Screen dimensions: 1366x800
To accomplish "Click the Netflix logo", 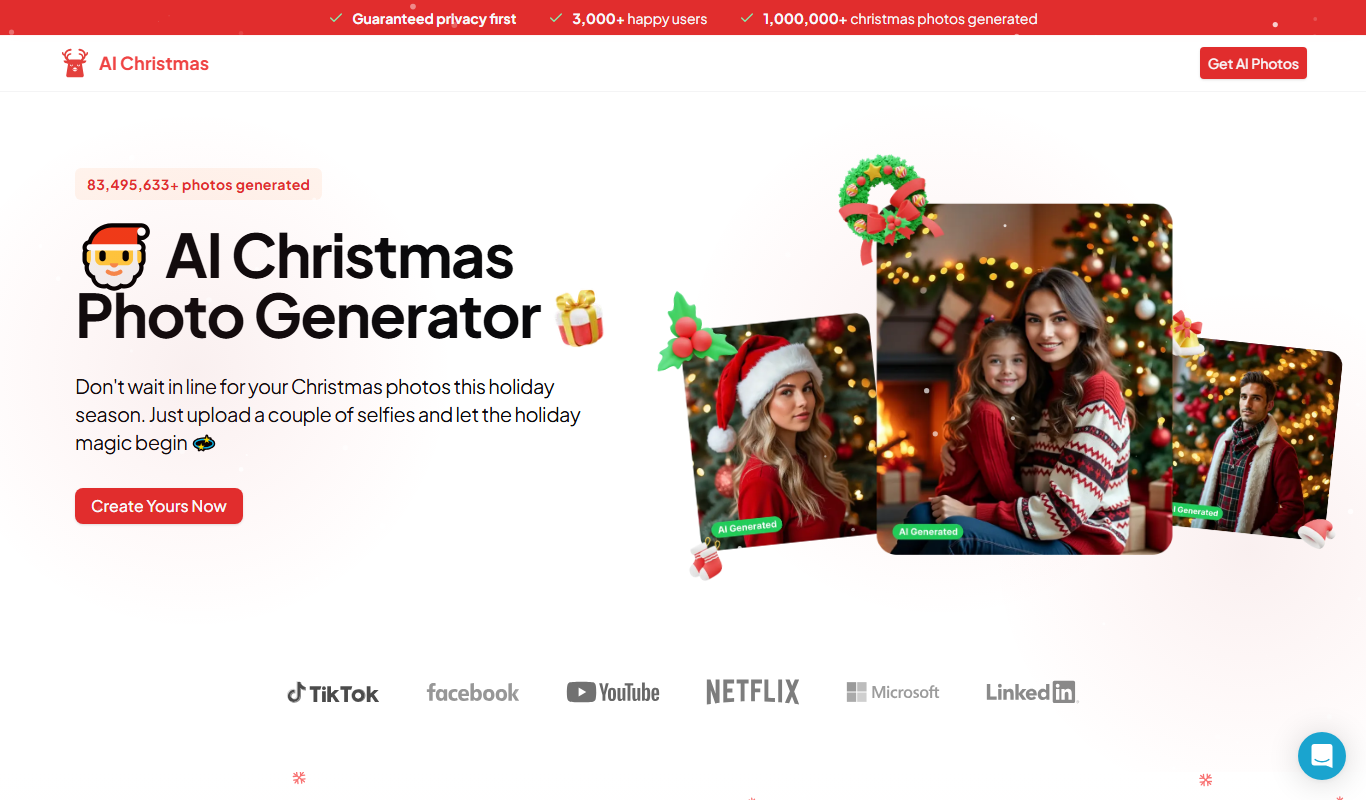I will pos(753,692).
